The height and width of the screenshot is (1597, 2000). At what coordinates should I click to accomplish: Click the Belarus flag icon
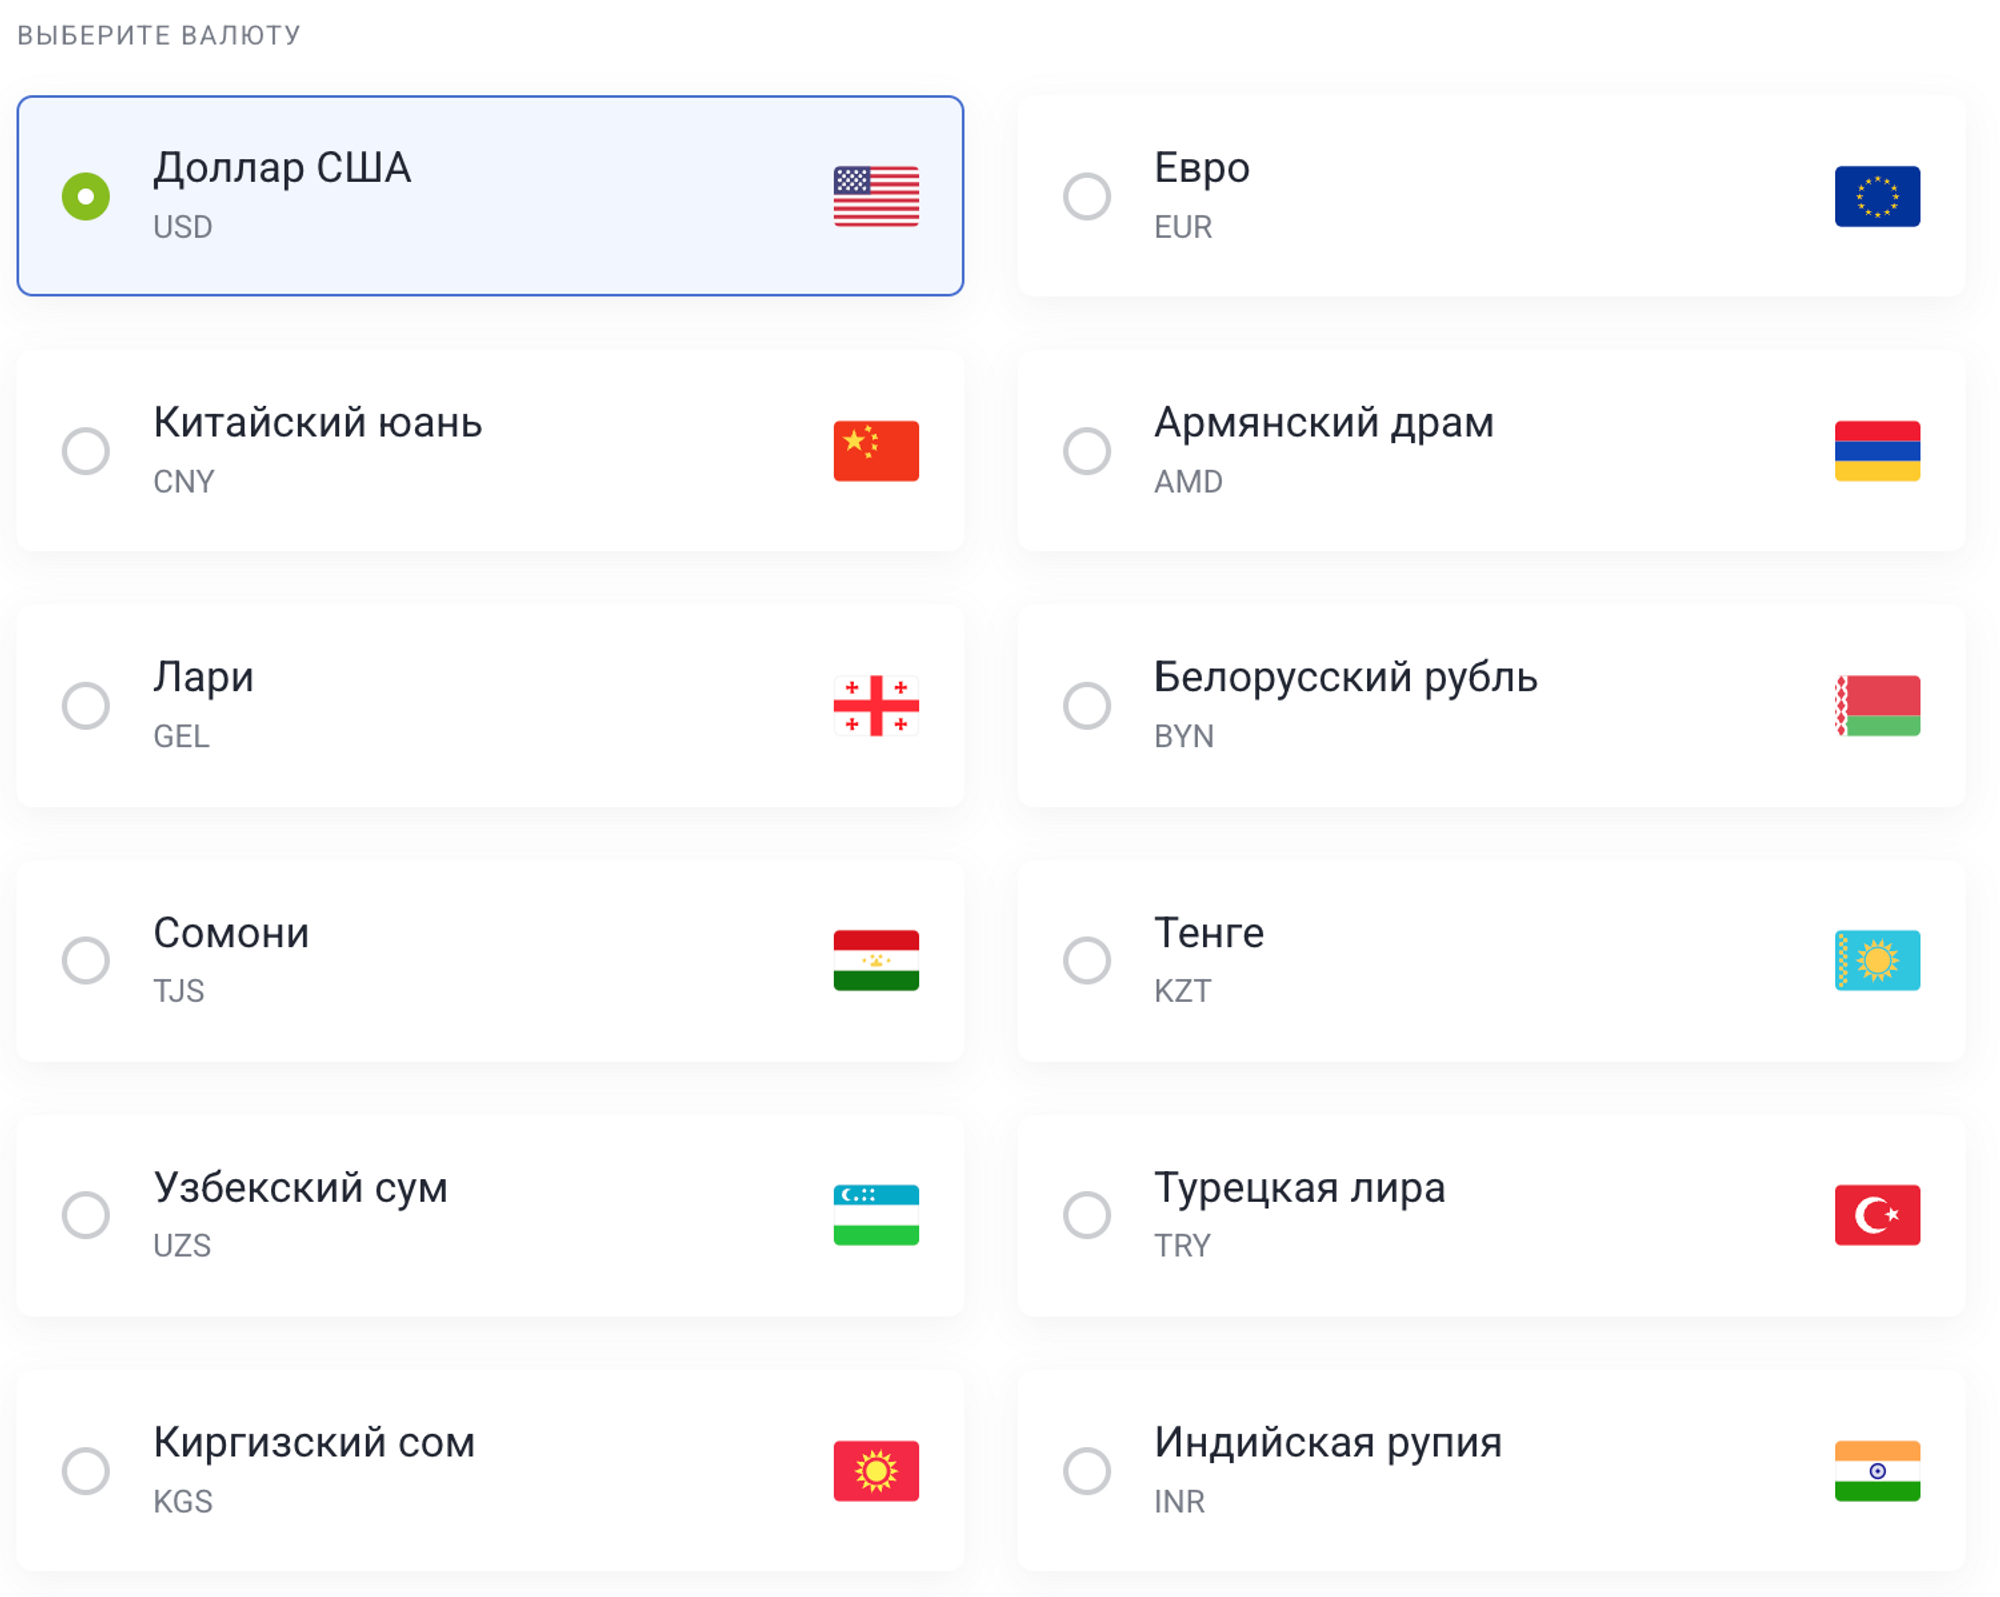pyautogui.click(x=1876, y=706)
